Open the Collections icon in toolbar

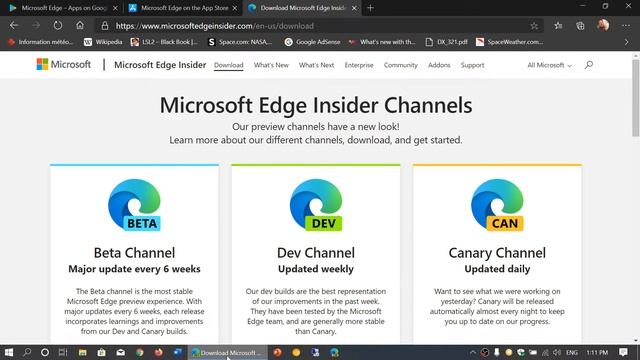[x=580, y=26]
